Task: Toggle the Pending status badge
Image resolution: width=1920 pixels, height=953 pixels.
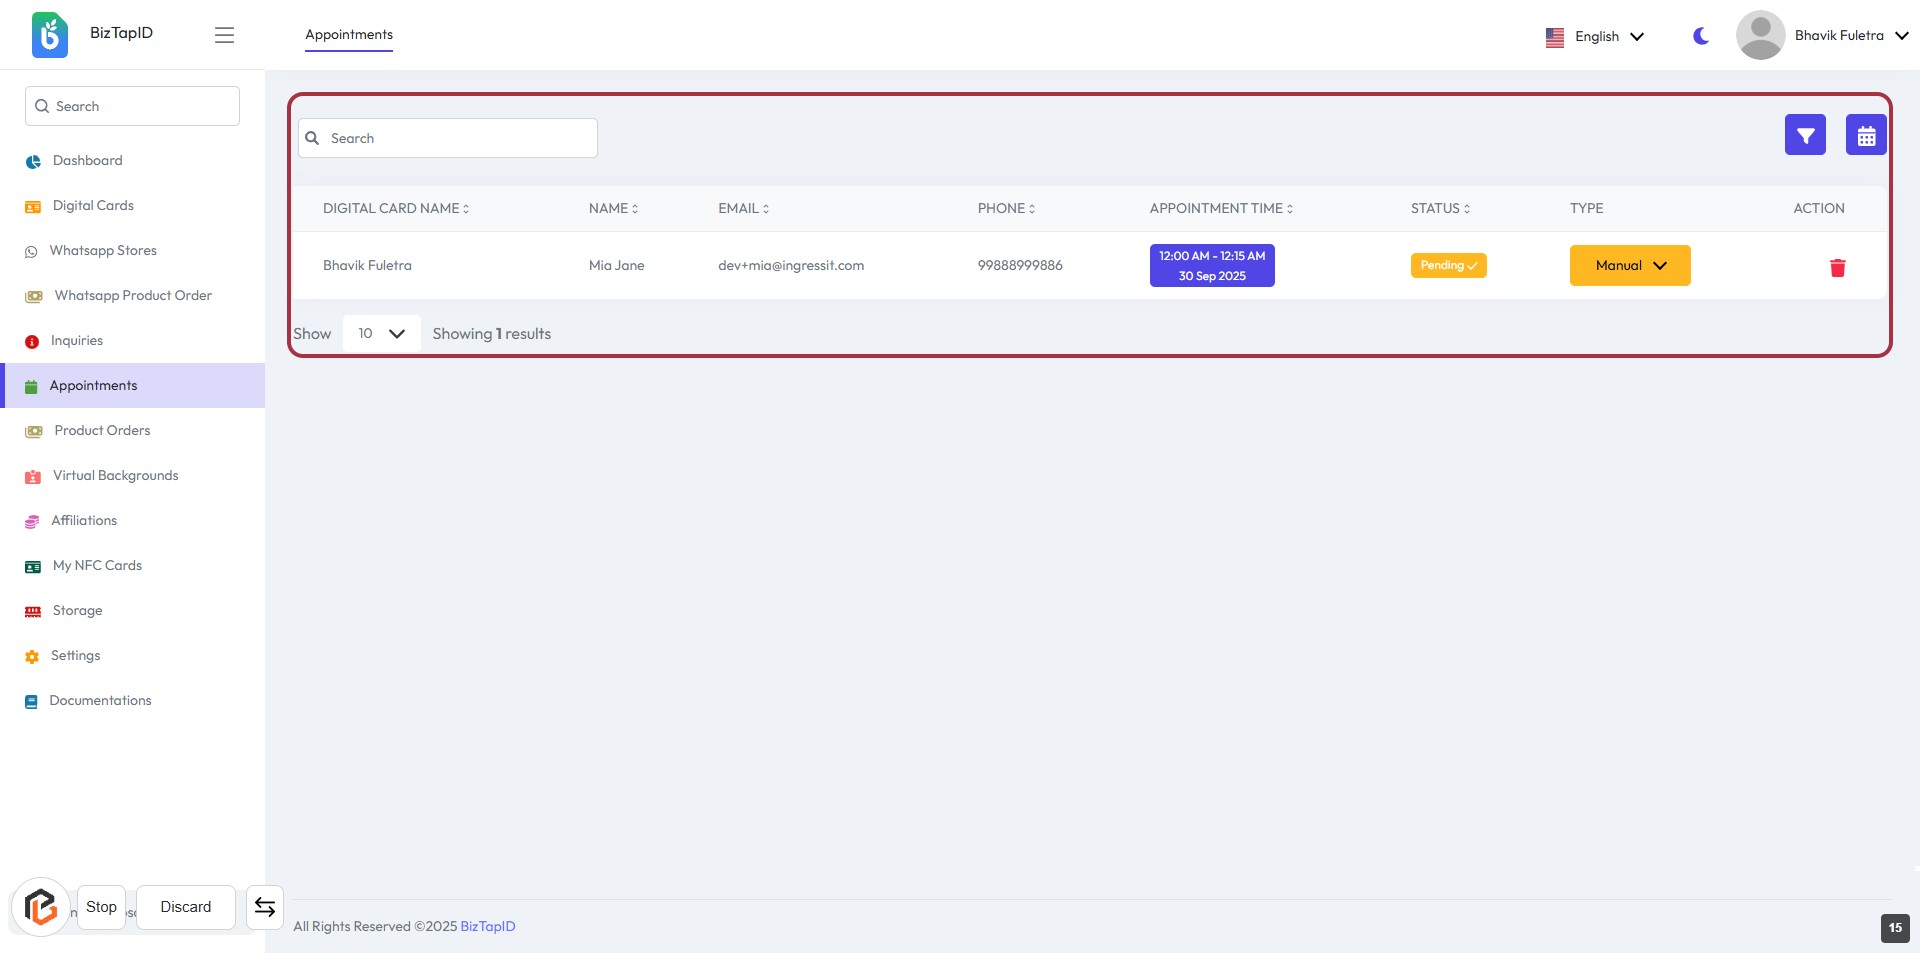Action: pyautogui.click(x=1448, y=265)
